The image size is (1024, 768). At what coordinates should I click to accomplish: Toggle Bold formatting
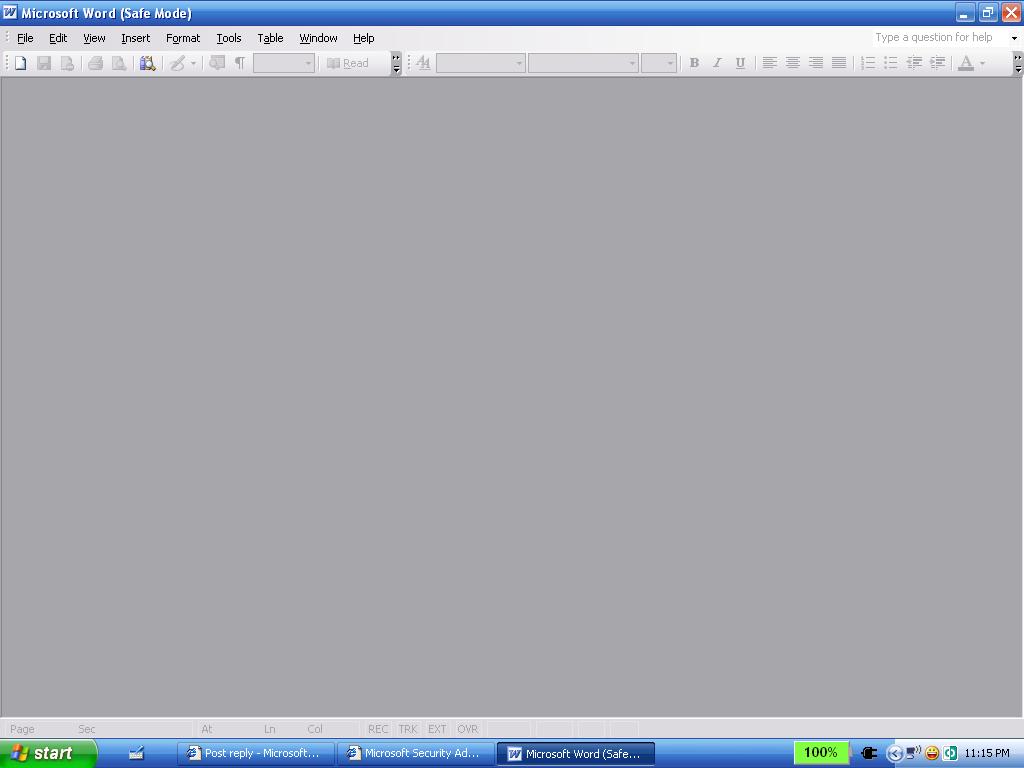pyautogui.click(x=694, y=63)
